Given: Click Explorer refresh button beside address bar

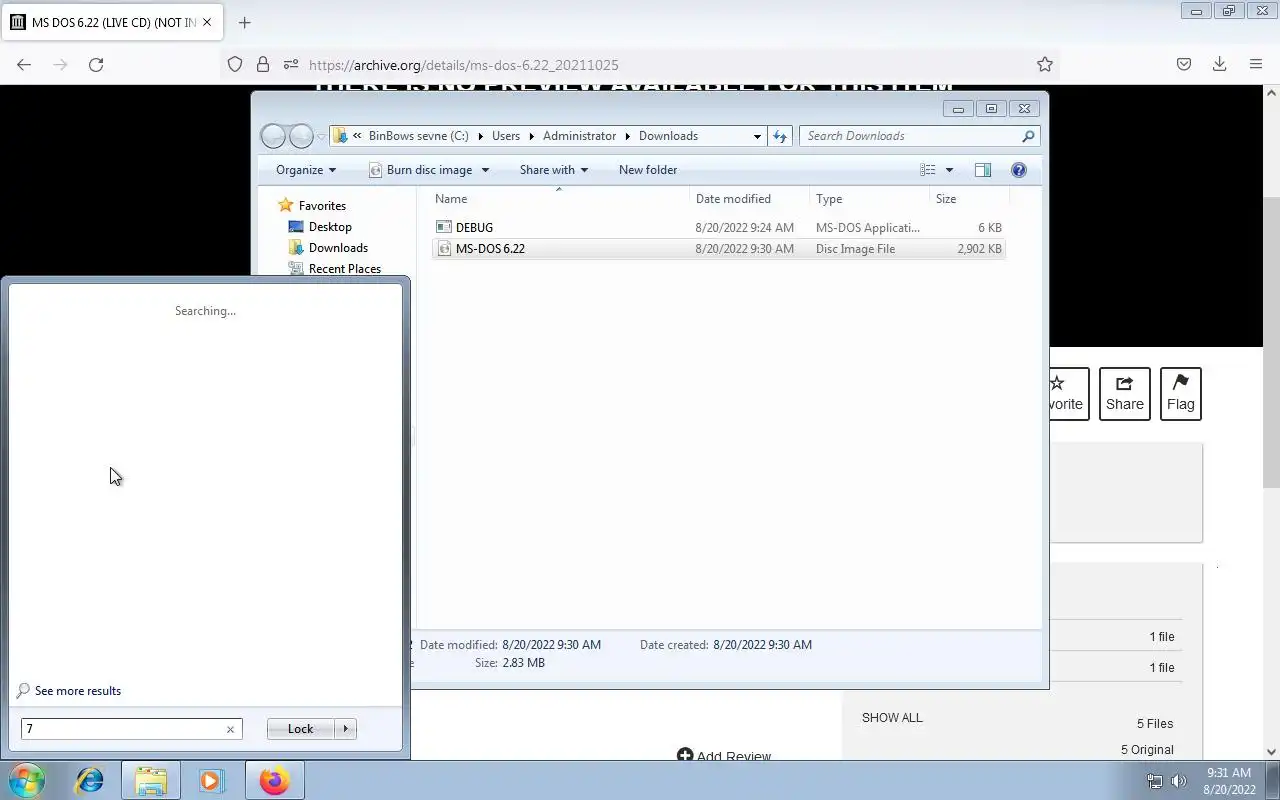Looking at the screenshot, I should point(780,136).
